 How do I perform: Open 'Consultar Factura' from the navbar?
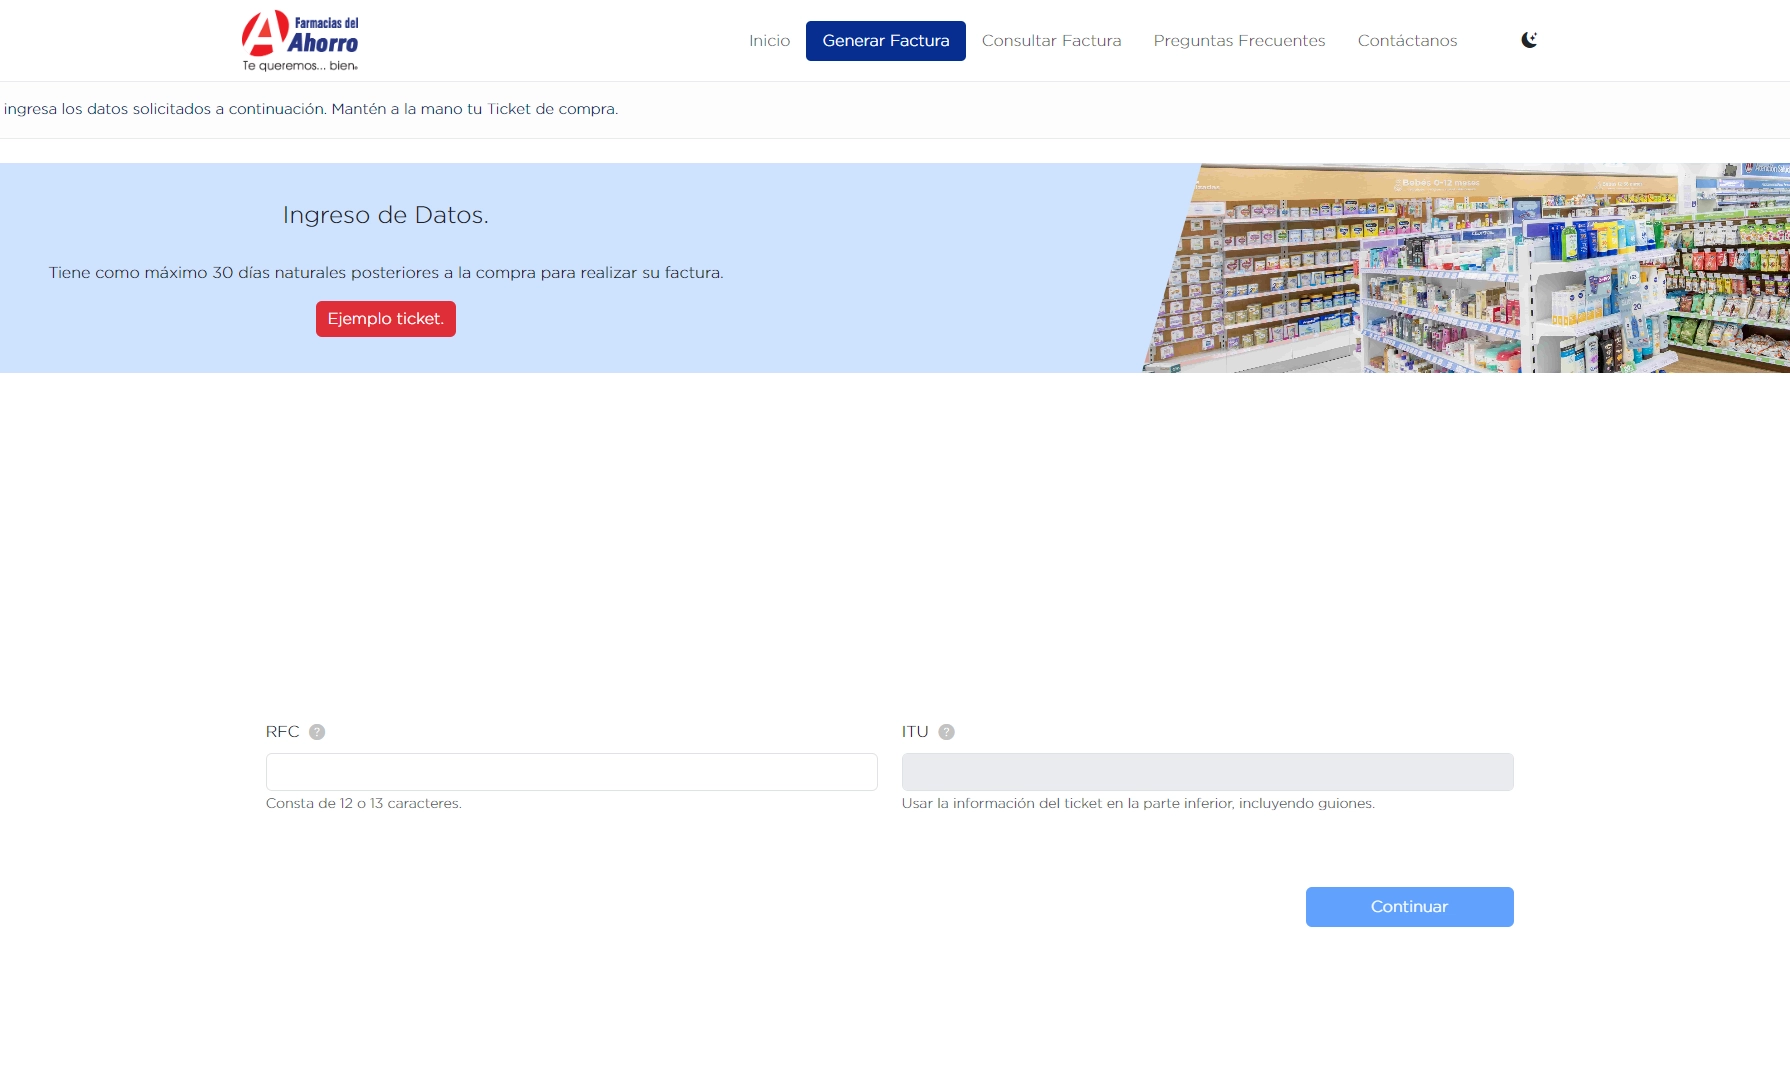point(1051,40)
